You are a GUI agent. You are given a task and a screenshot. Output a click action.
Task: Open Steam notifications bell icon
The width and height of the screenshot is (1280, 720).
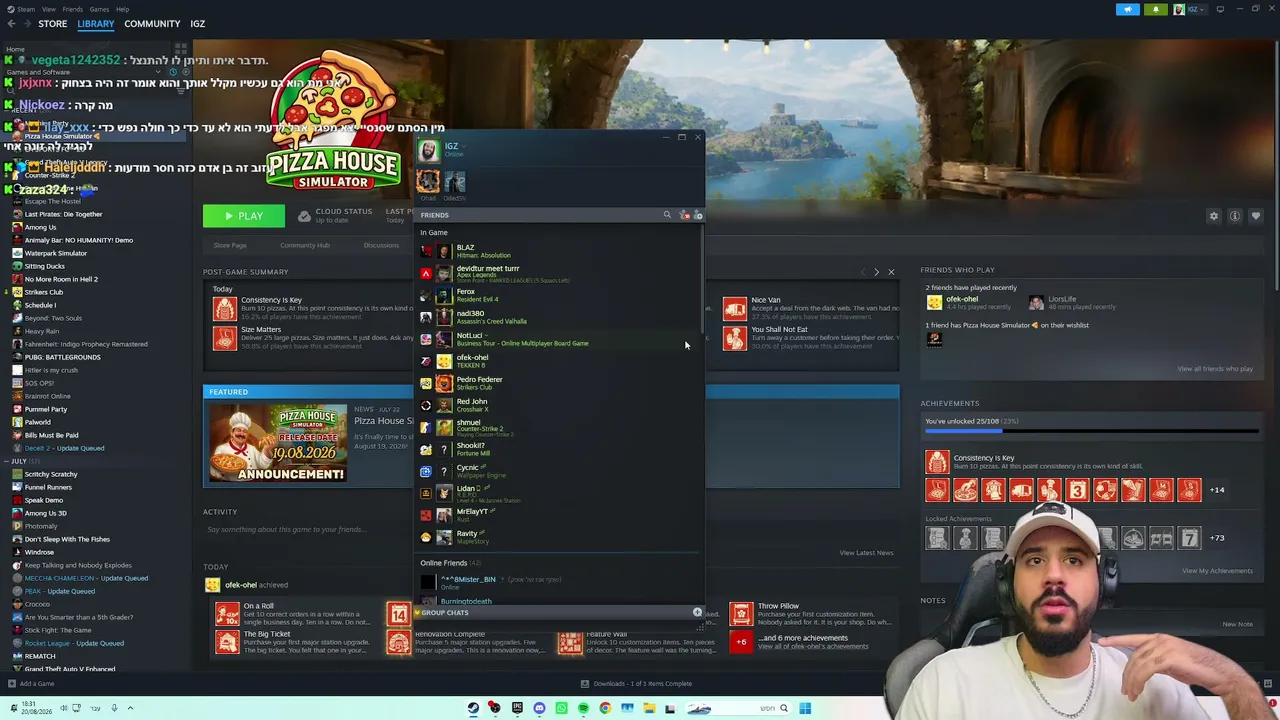coord(1156,10)
